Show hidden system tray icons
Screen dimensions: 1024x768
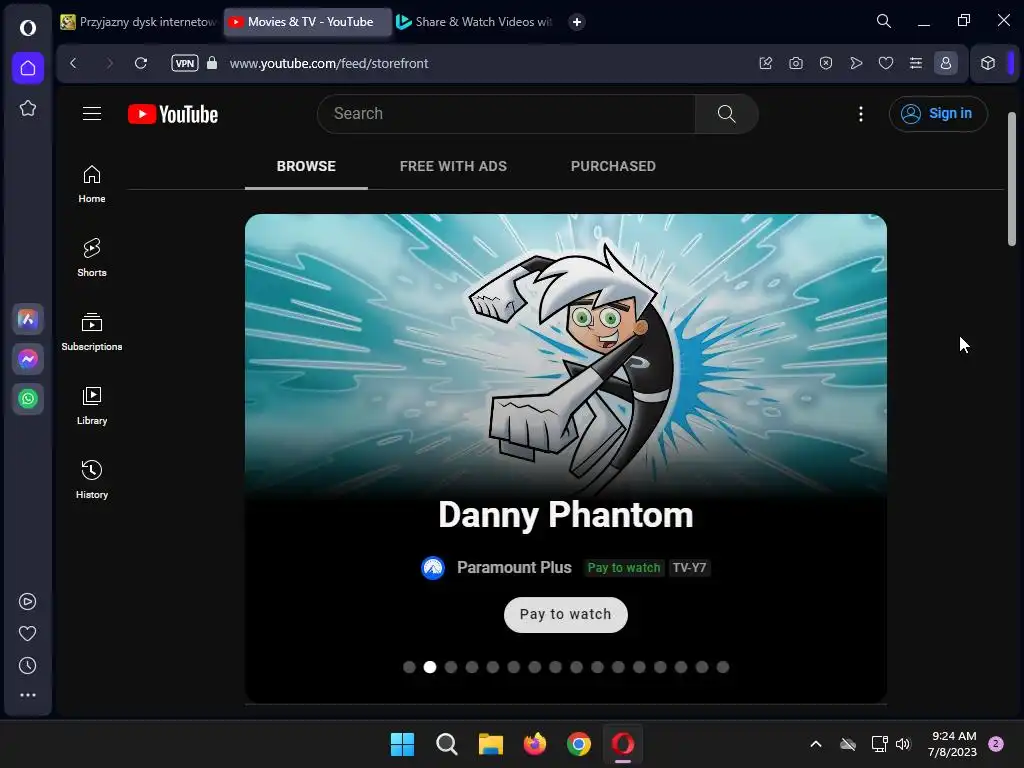(816, 744)
